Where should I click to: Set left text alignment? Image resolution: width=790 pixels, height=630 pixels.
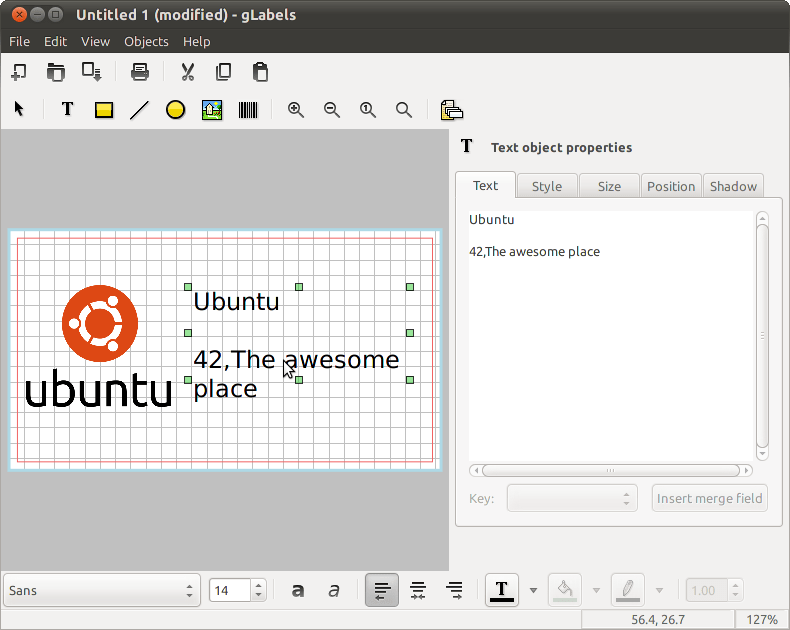[382, 590]
